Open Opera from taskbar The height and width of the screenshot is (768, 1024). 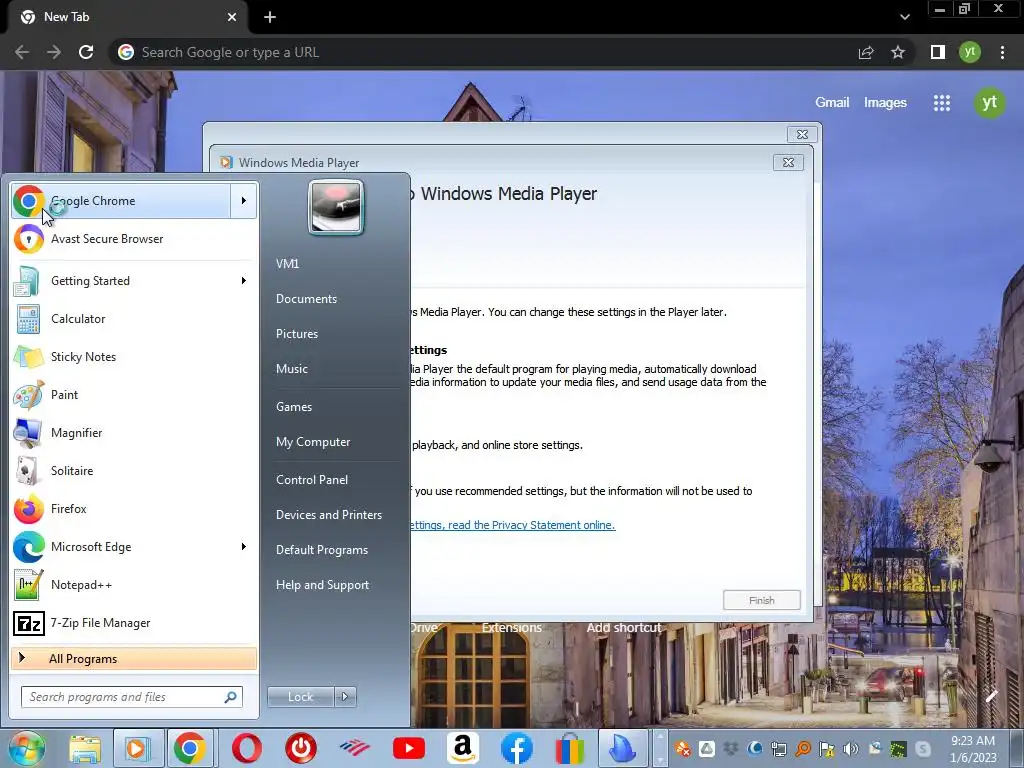tap(246, 748)
